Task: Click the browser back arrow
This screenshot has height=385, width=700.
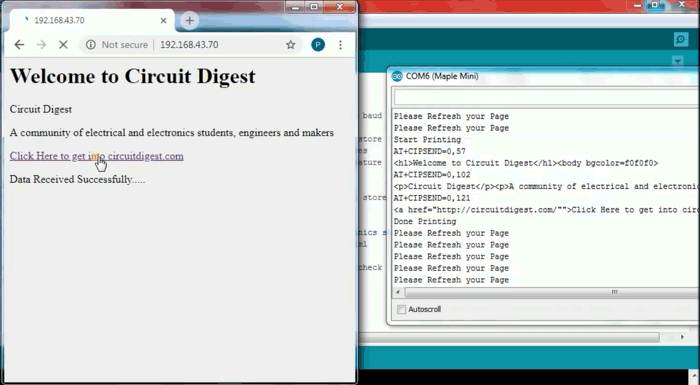Action: click(19, 45)
